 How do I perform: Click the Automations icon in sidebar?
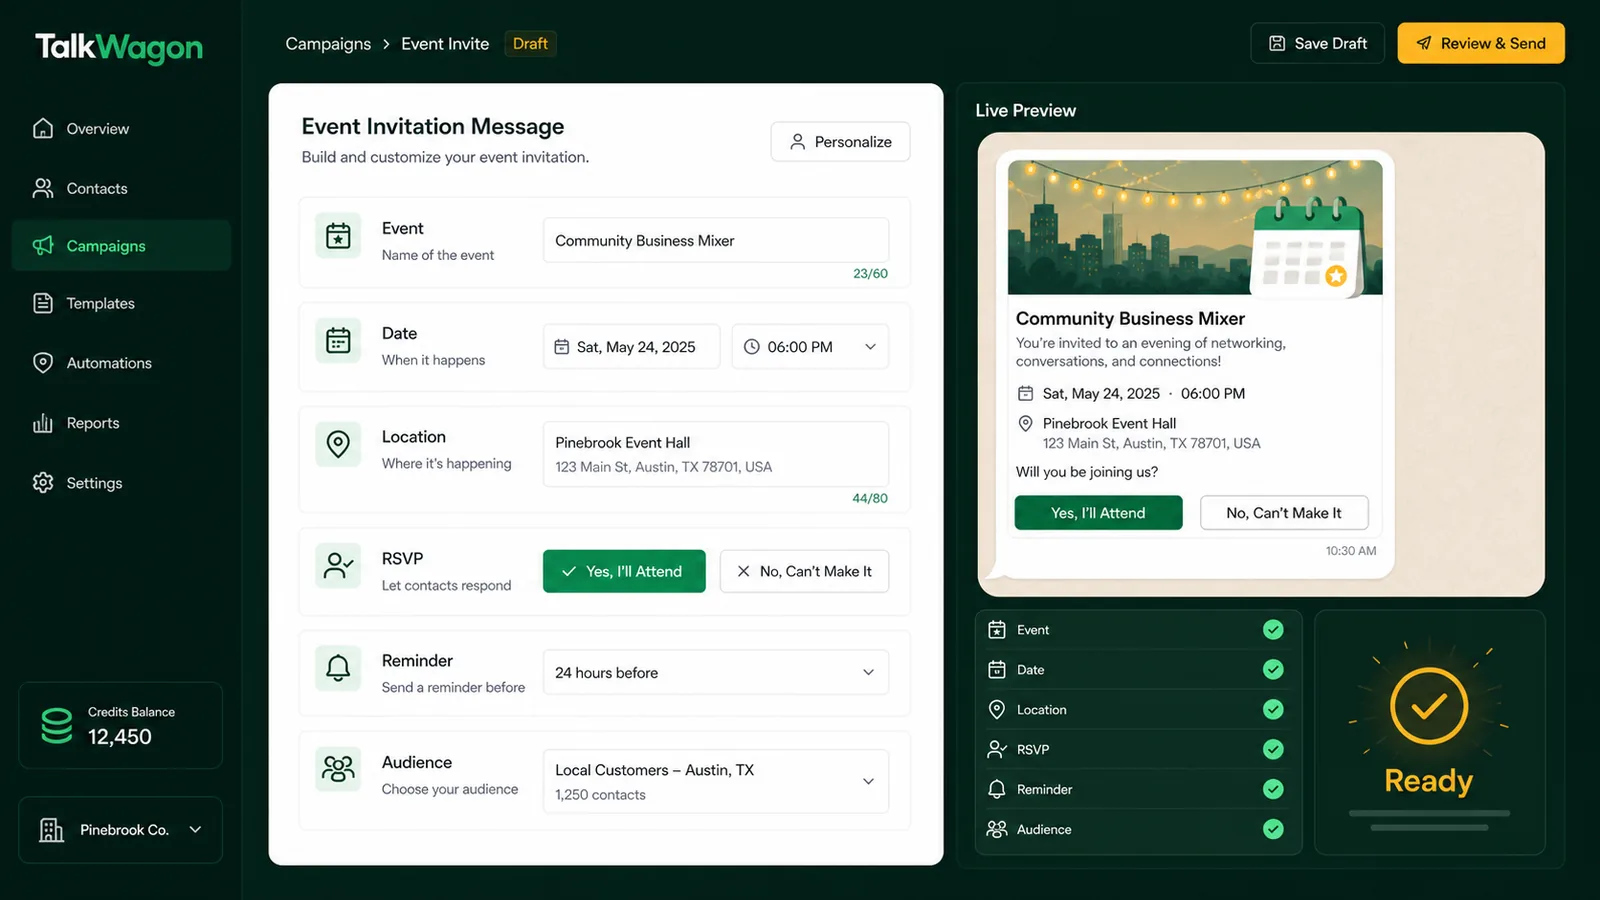43,363
